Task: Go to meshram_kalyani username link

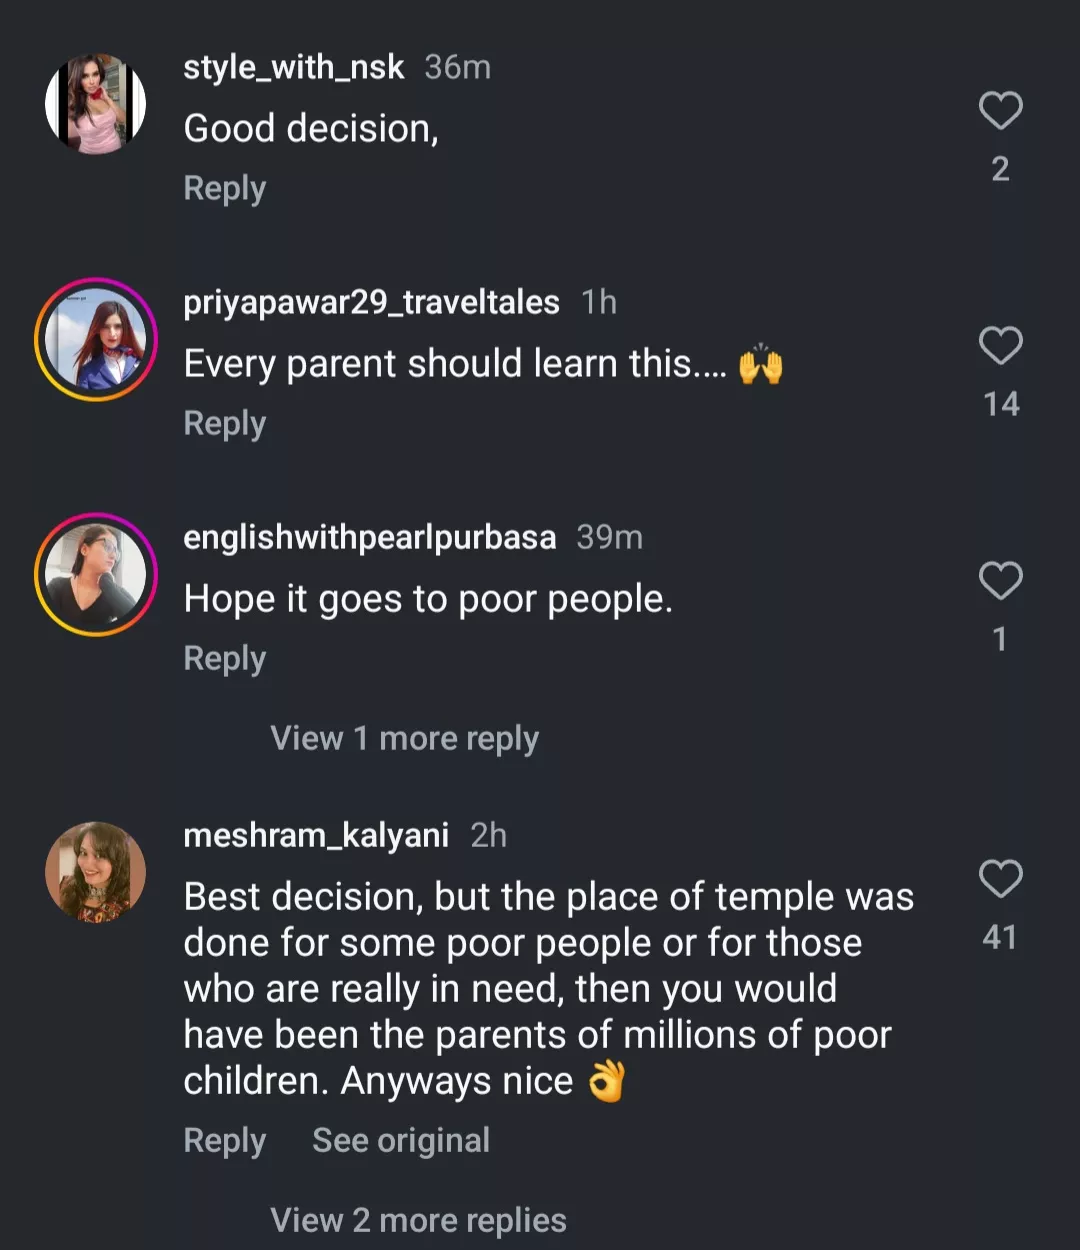Action: [x=316, y=835]
